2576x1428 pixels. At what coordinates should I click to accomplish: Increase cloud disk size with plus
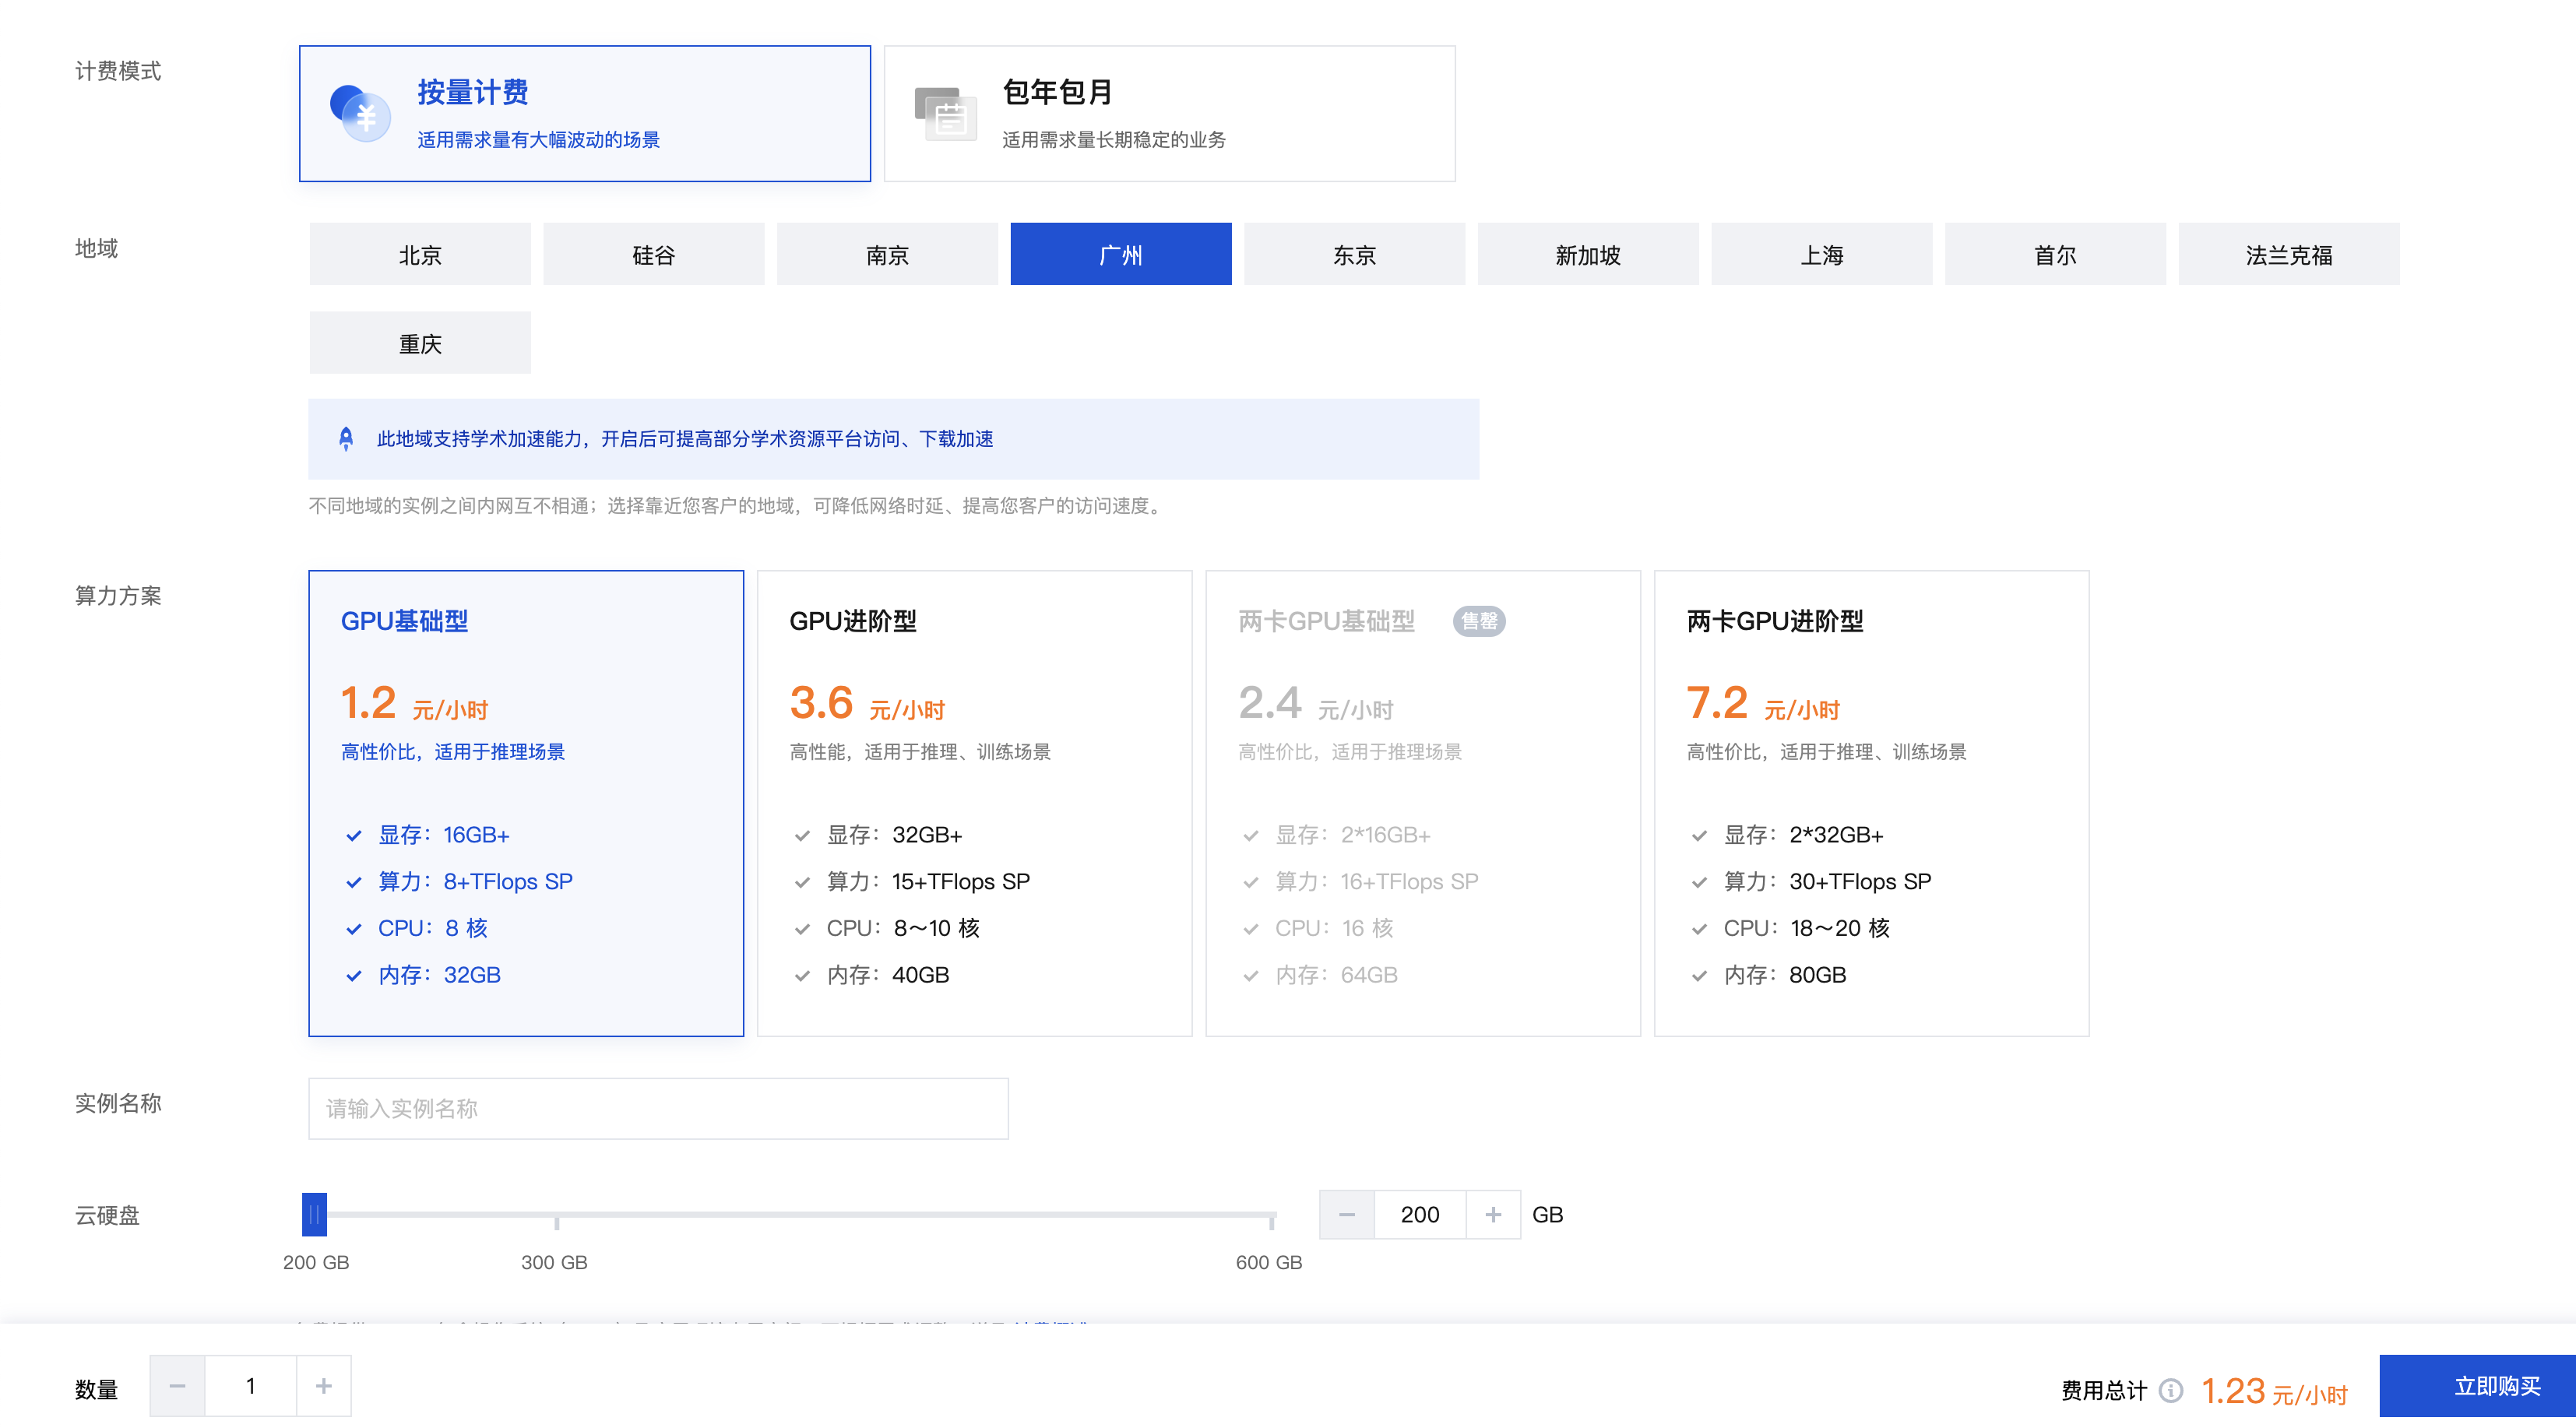pyautogui.click(x=1493, y=1214)
